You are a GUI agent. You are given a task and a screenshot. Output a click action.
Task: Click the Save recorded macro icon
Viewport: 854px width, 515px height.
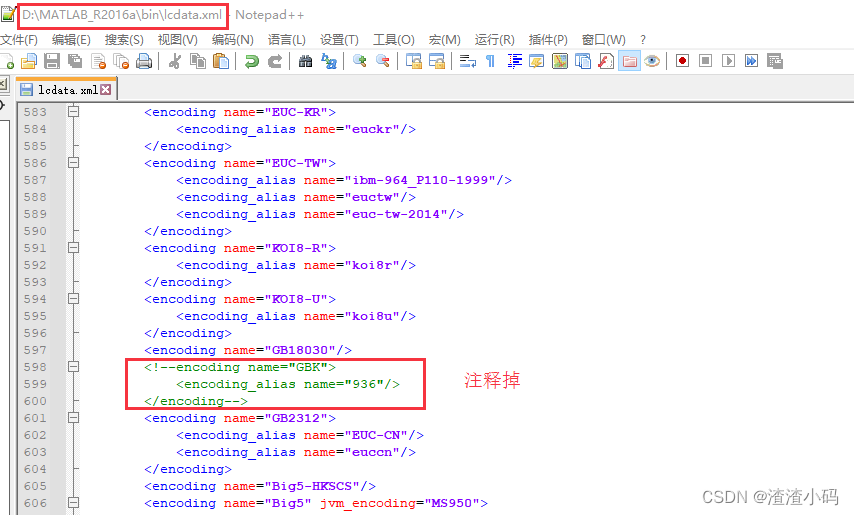tap(774, 61)
